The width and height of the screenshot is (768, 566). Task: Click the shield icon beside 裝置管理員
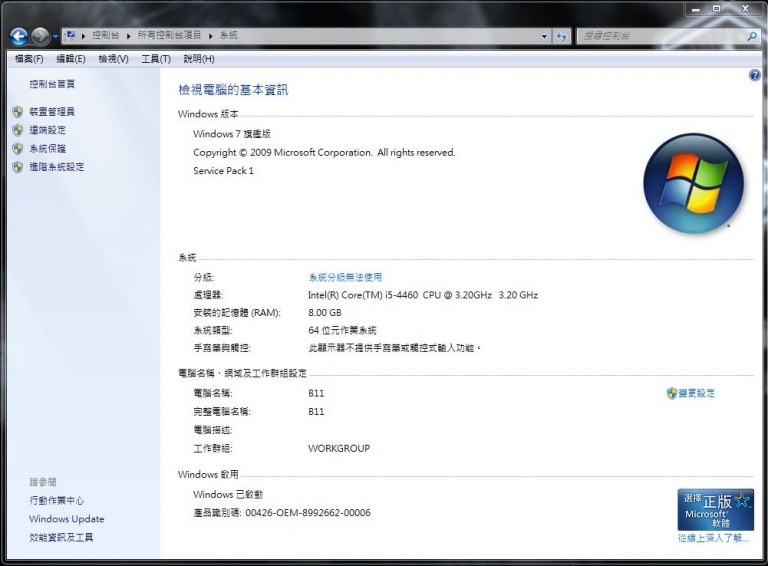pyautogui.click(x=18, y=112)
